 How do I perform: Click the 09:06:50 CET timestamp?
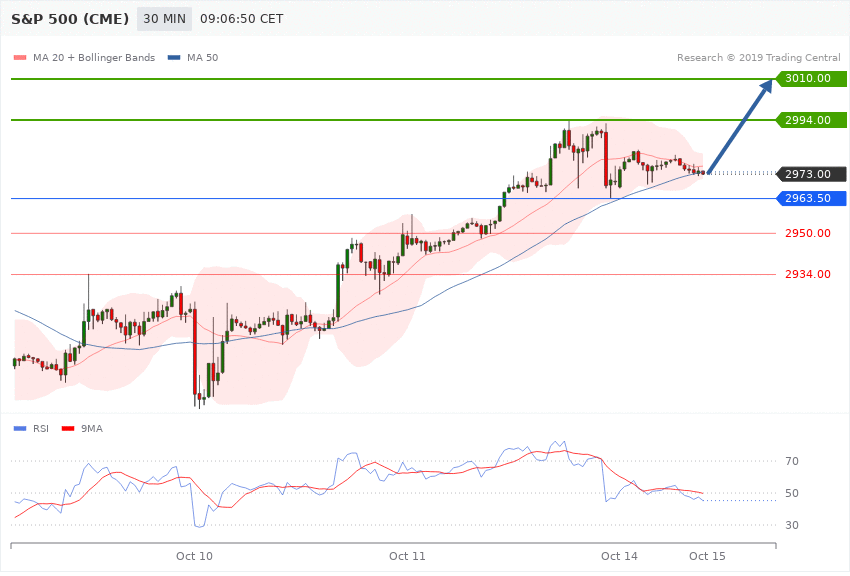coord(242,19)
